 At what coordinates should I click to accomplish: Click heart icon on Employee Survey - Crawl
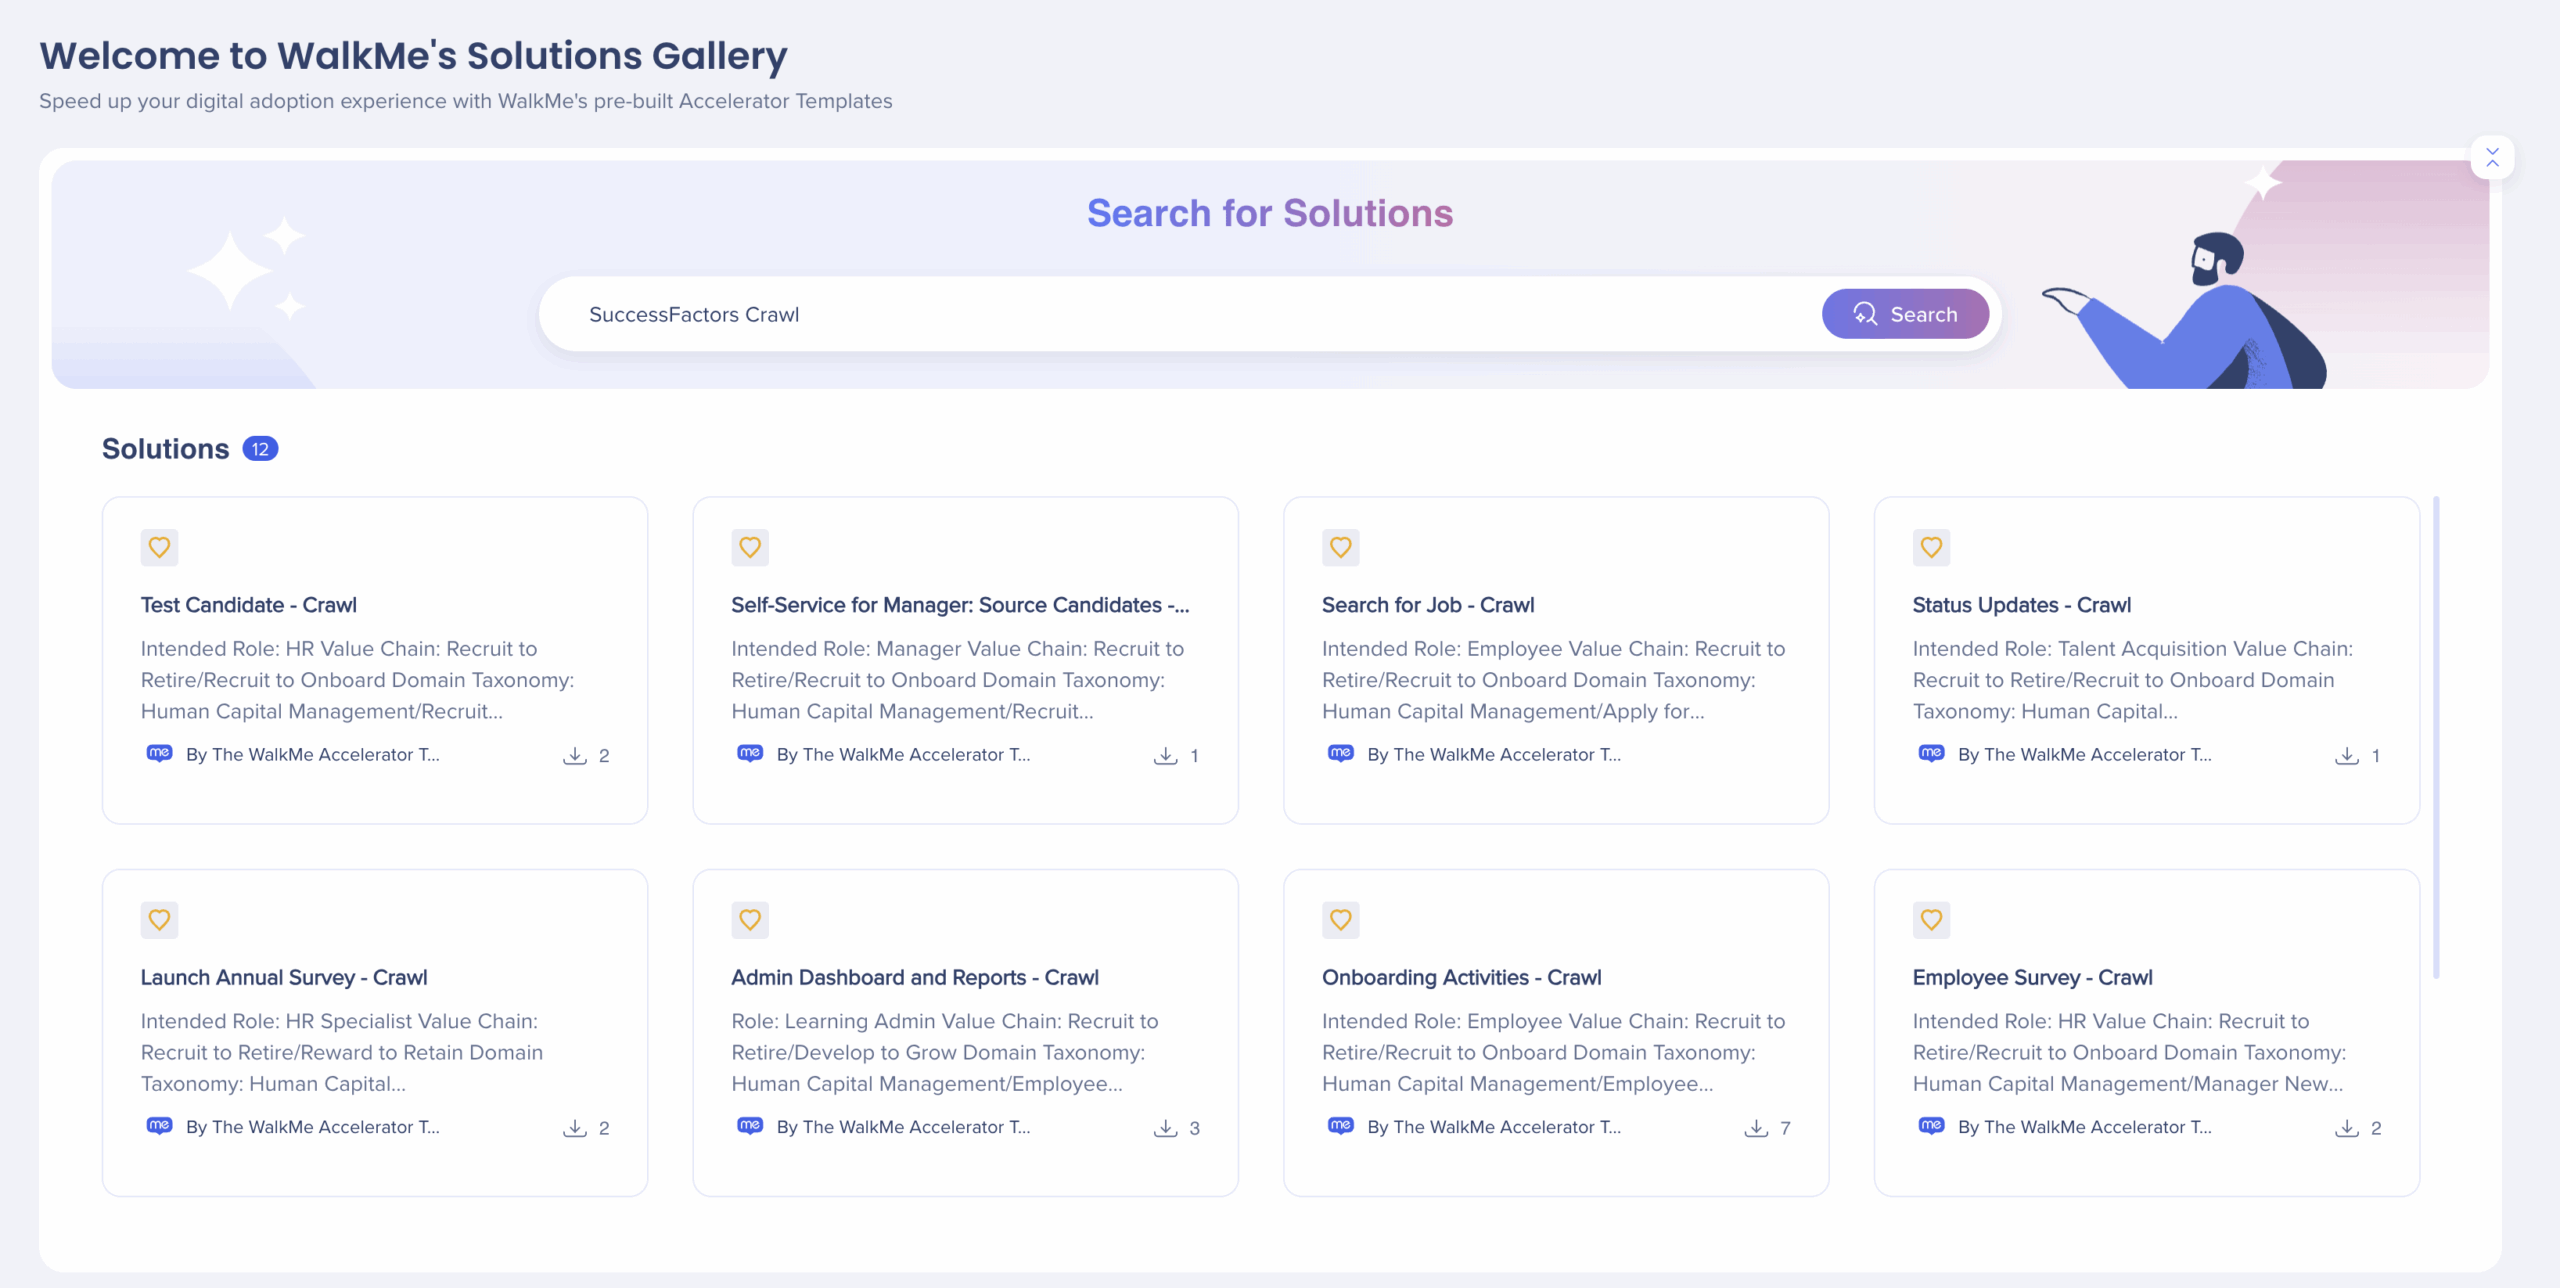[1931, 919]
